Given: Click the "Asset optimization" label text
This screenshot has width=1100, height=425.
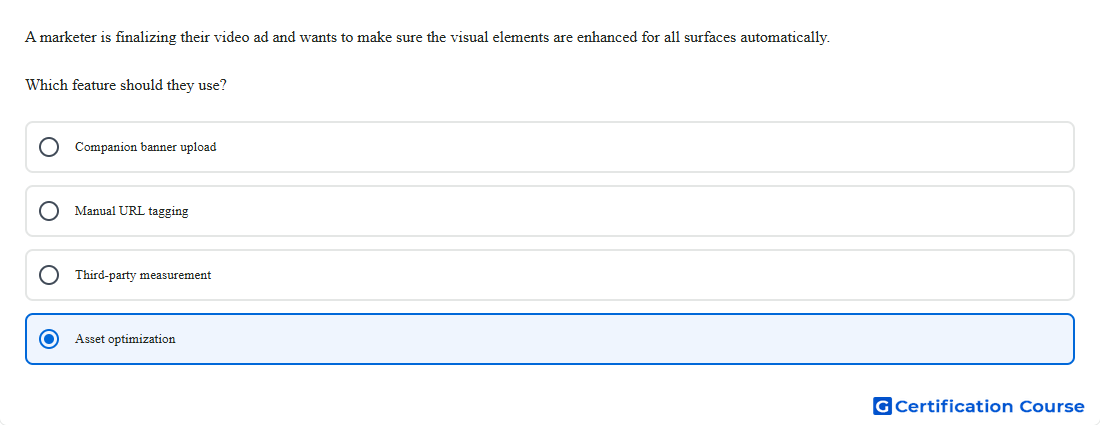Looking at the screenshot, I should point(125,339).
